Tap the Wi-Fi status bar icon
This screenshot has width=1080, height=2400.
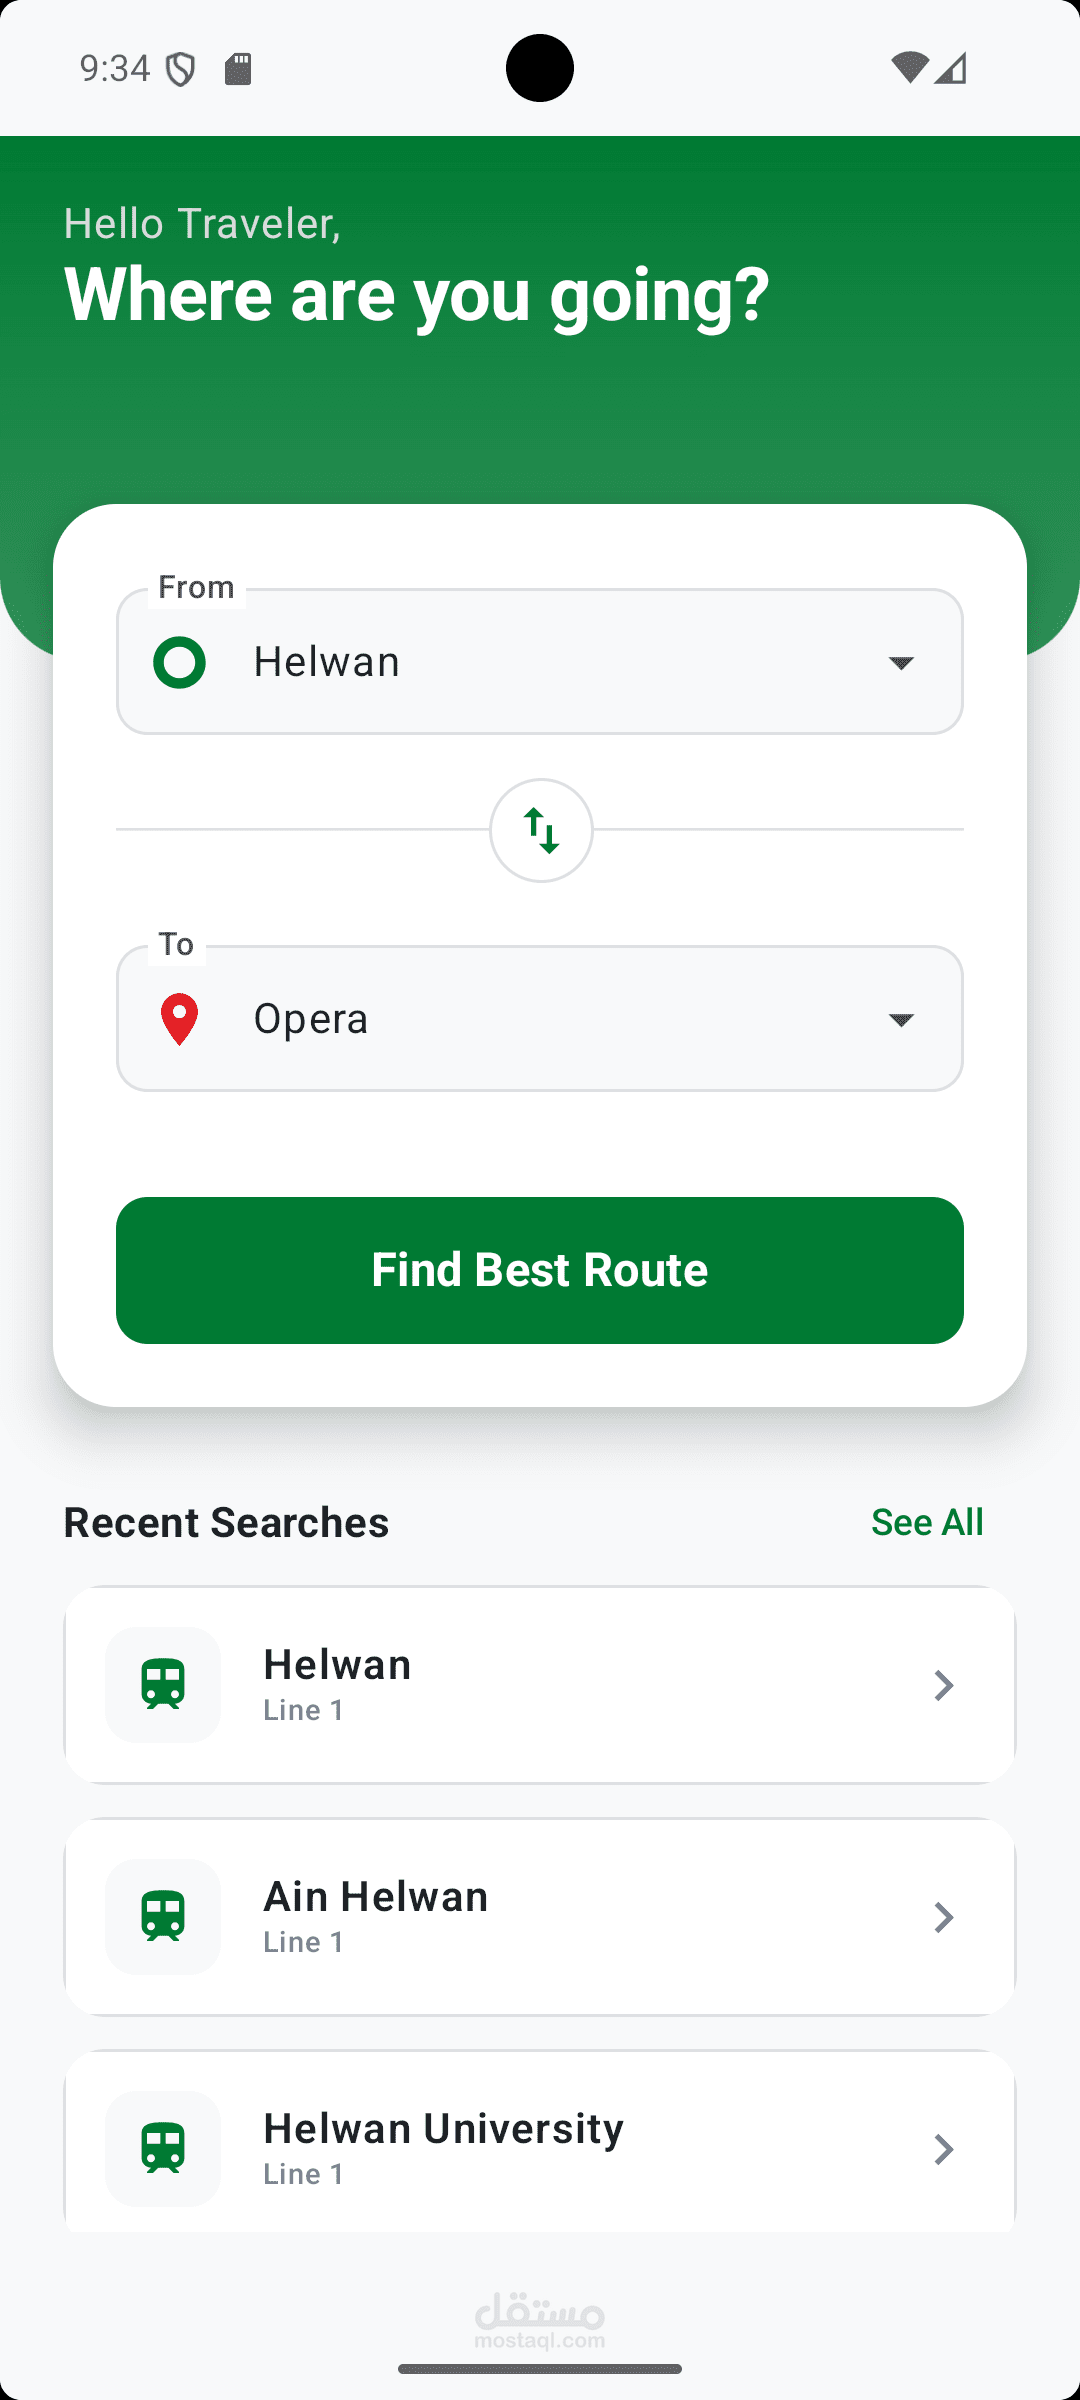tap(909, 68)
